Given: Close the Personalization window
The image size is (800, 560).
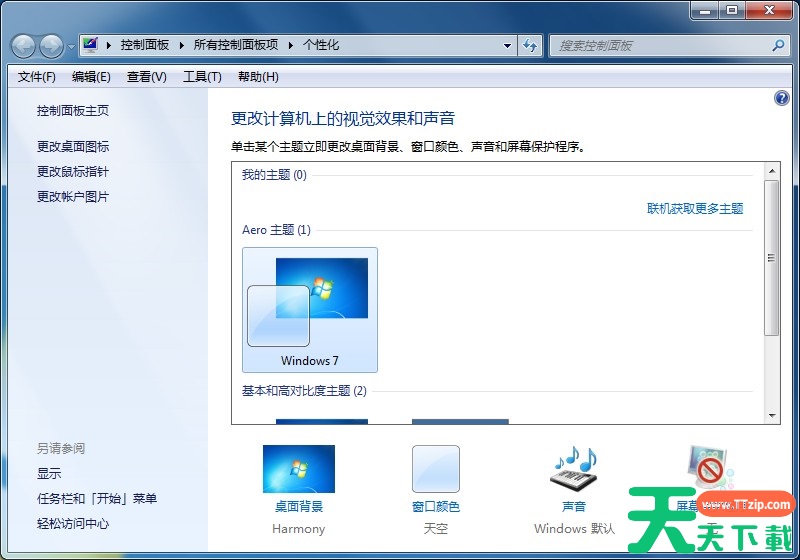Looking at the screenshot, I should coord(769,10).
